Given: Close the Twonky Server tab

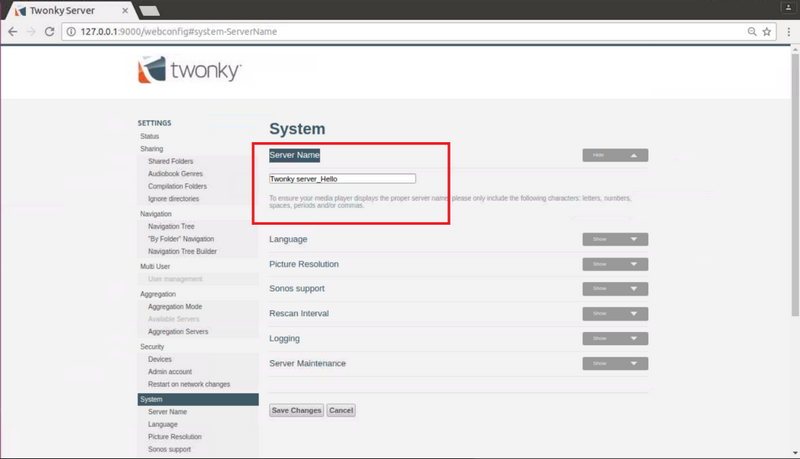Looking at the screenshot, I should (125, 10).
